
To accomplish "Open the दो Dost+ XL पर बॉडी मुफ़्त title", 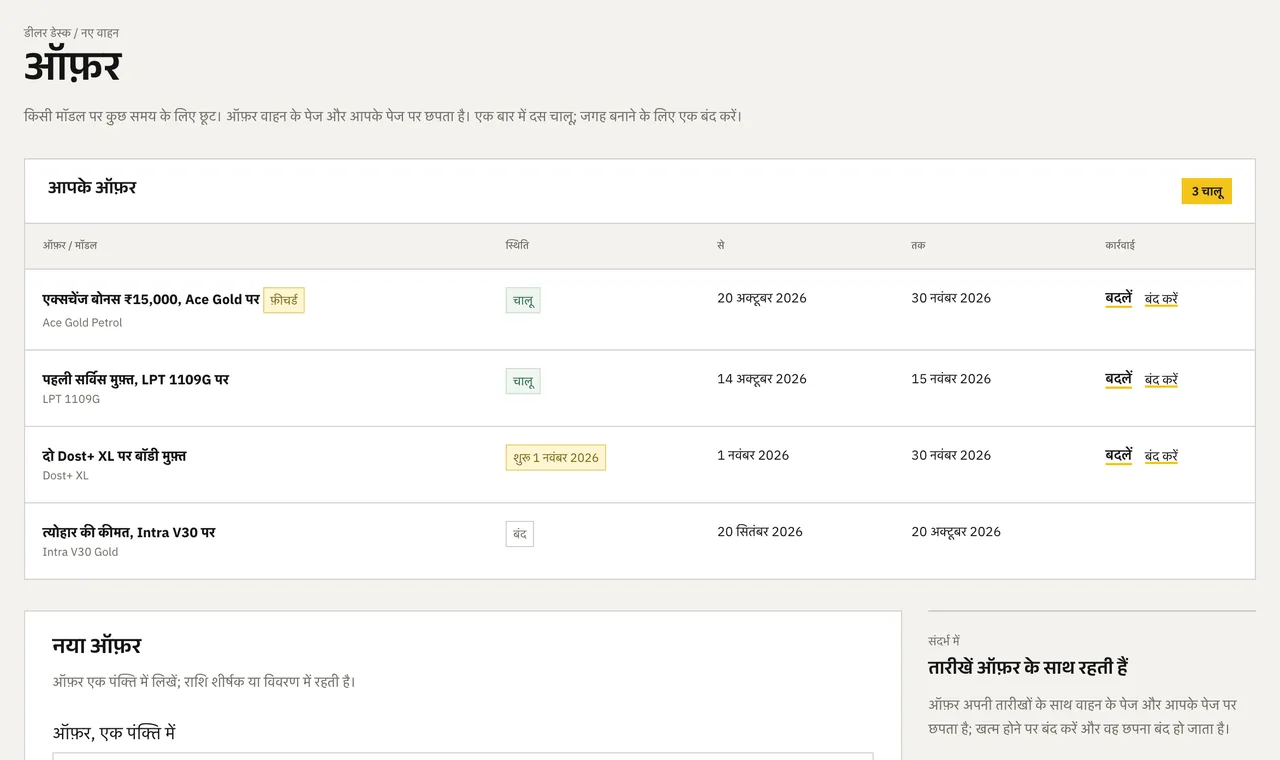I will pos(114,455).
